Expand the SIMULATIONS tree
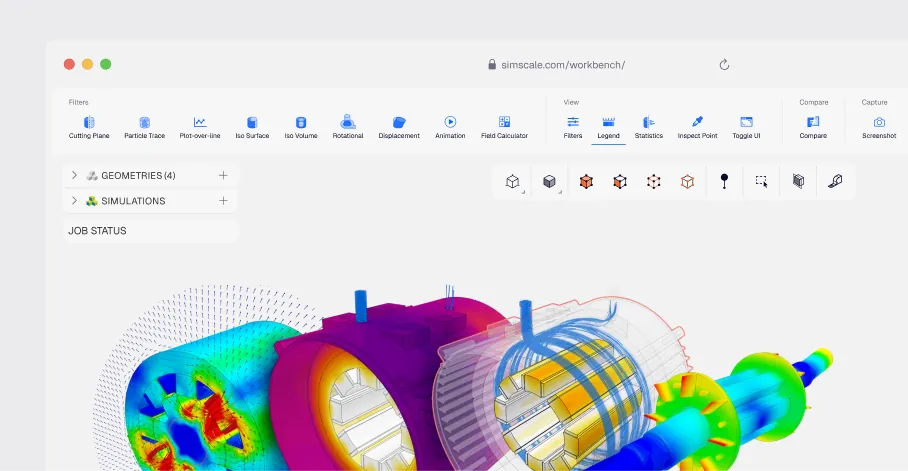 74,200
